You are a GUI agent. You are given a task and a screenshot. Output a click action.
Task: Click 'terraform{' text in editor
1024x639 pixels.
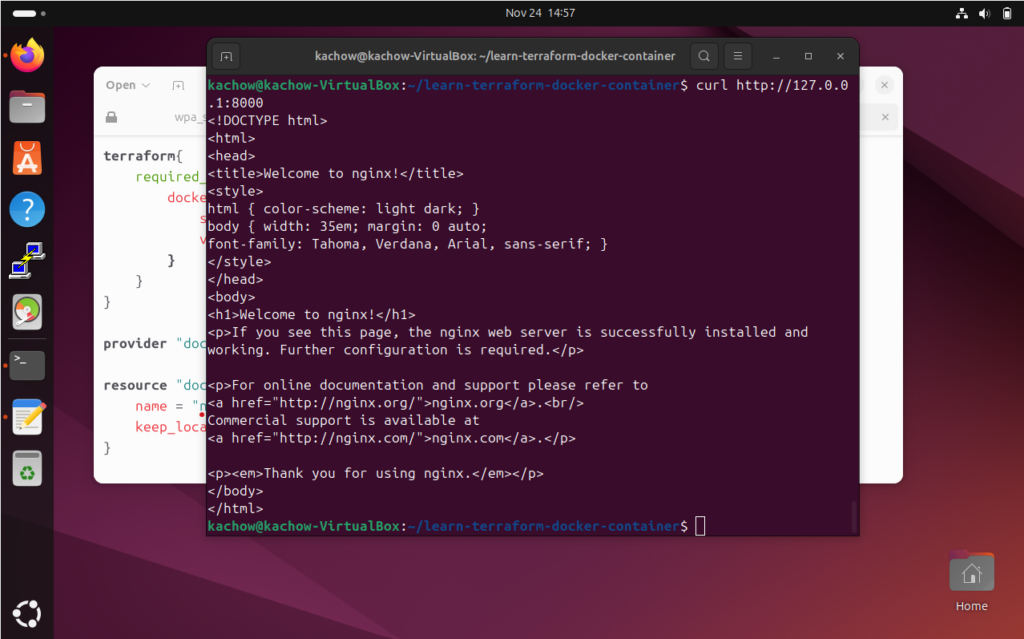click(x=143, y=156)
